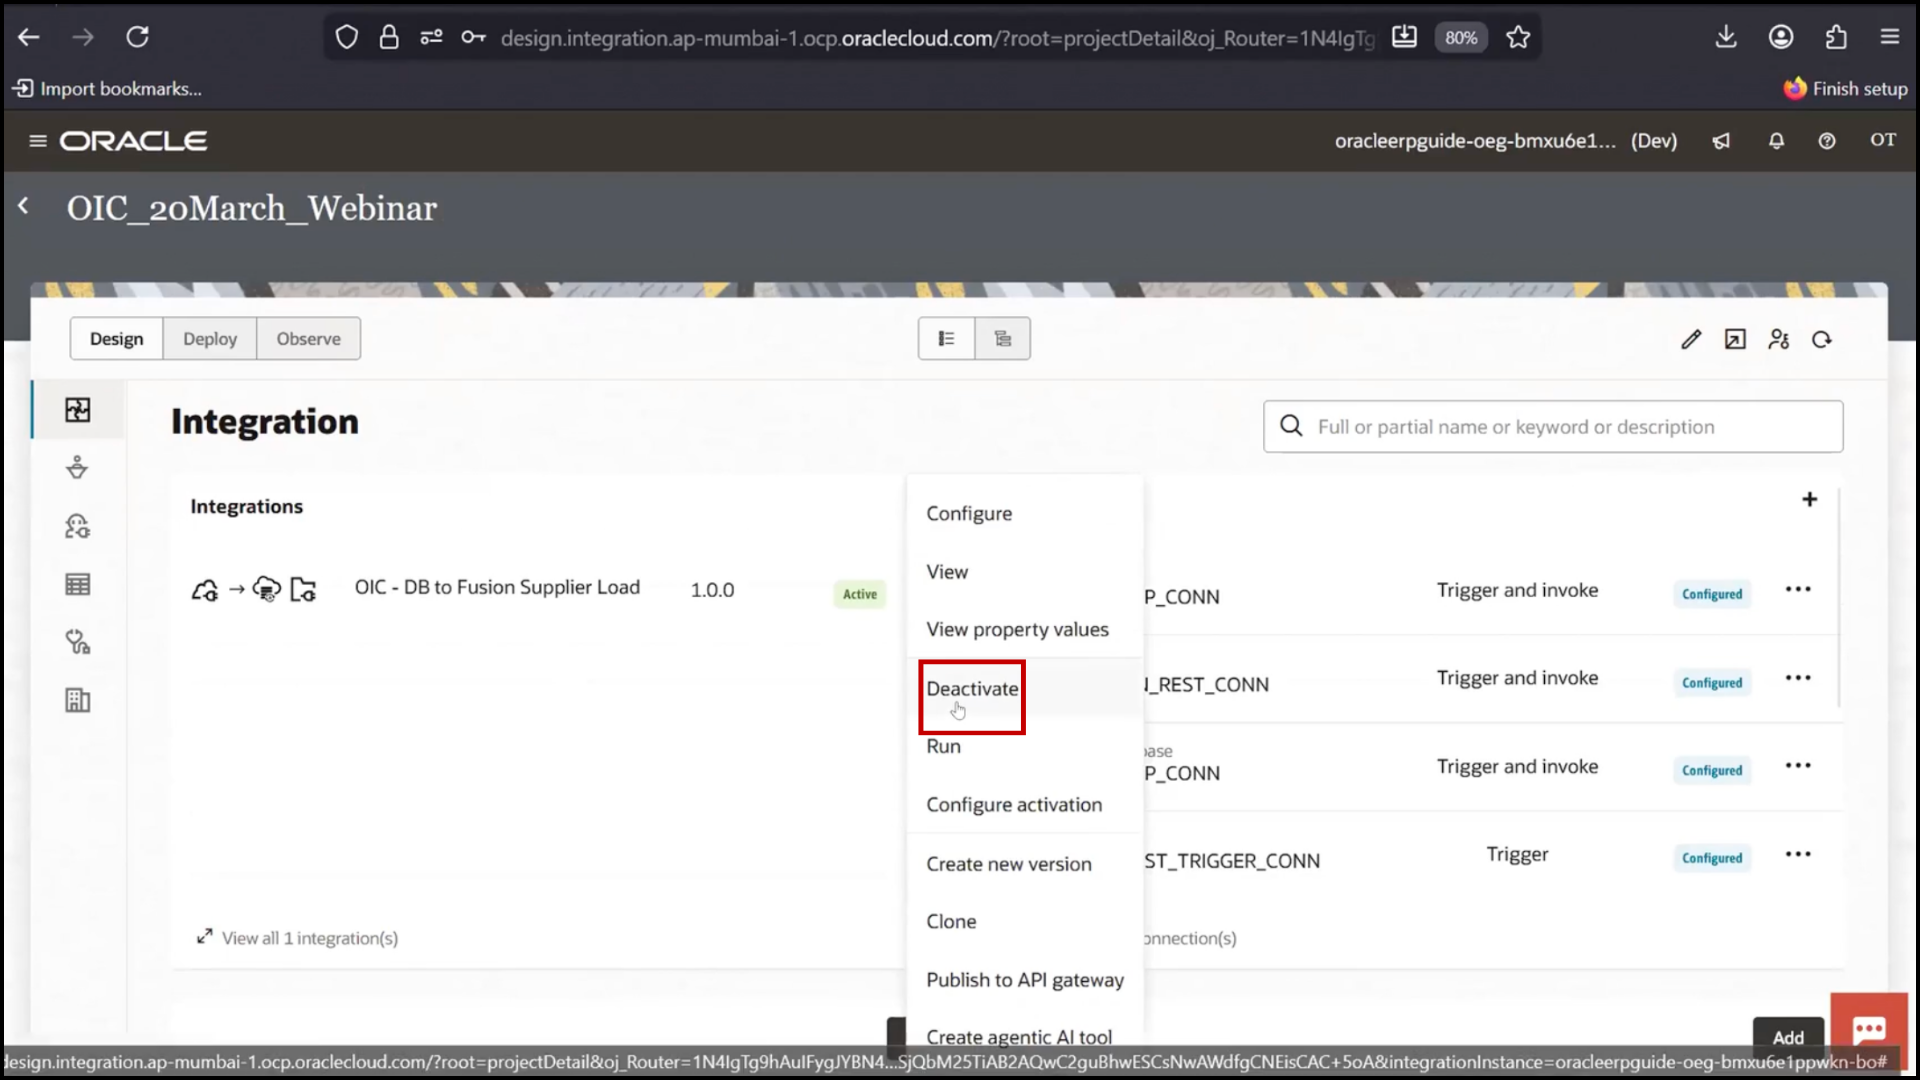Select the second sidebar section icon

pos(78,468)
